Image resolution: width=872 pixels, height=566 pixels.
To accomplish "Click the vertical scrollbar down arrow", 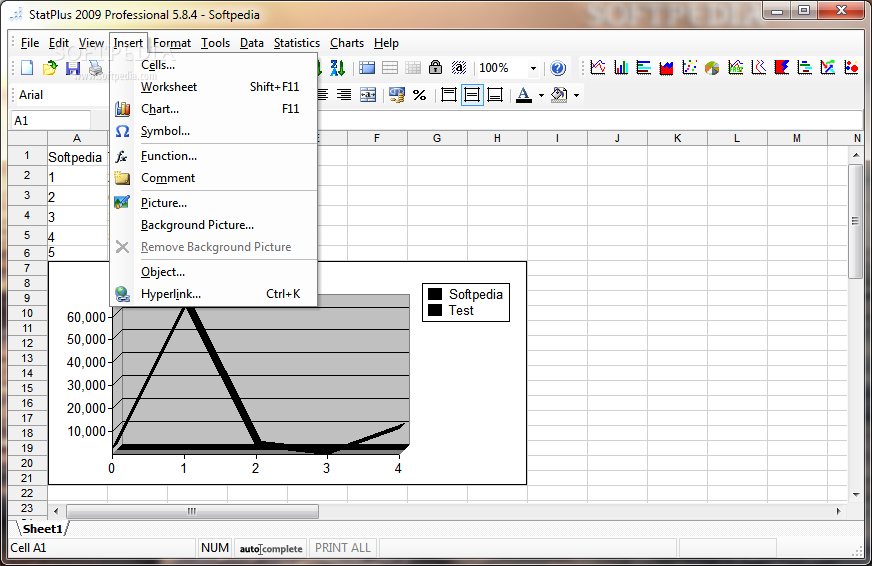I will pyautogui.click(x=856, y=494).
